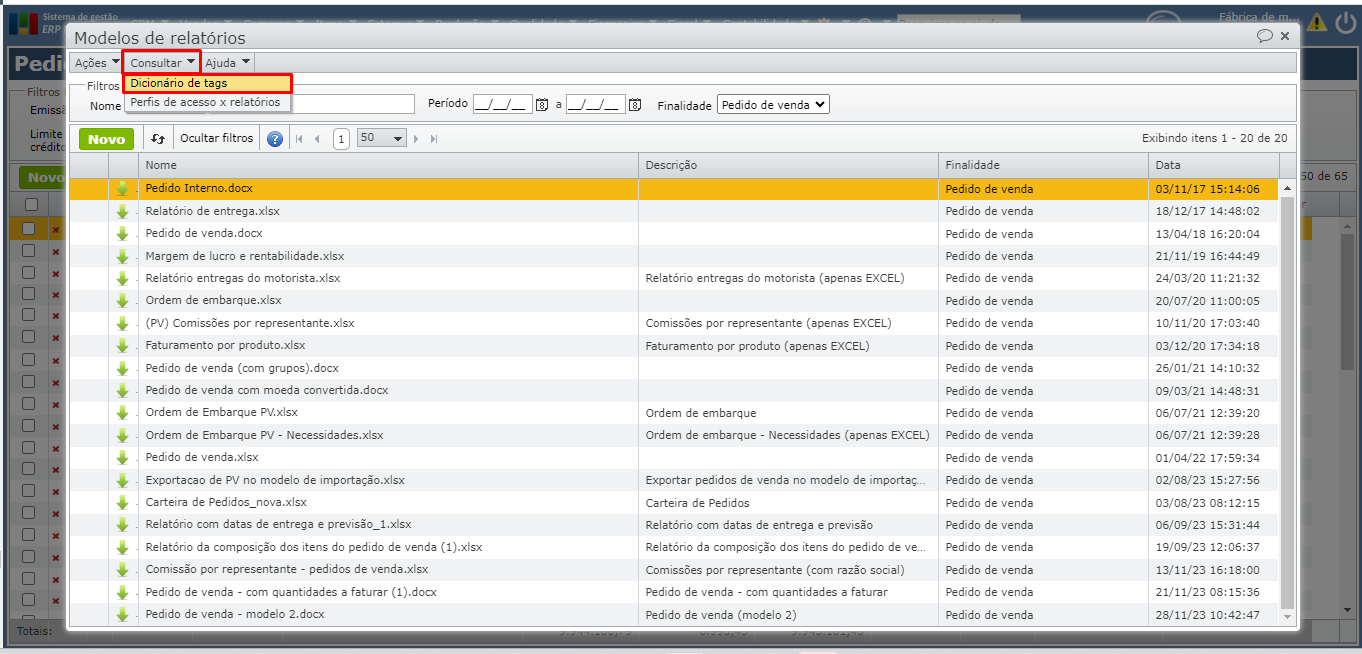Open the Ações dropdown menu
Screen dimensions: 1362x654
[97, 63]
